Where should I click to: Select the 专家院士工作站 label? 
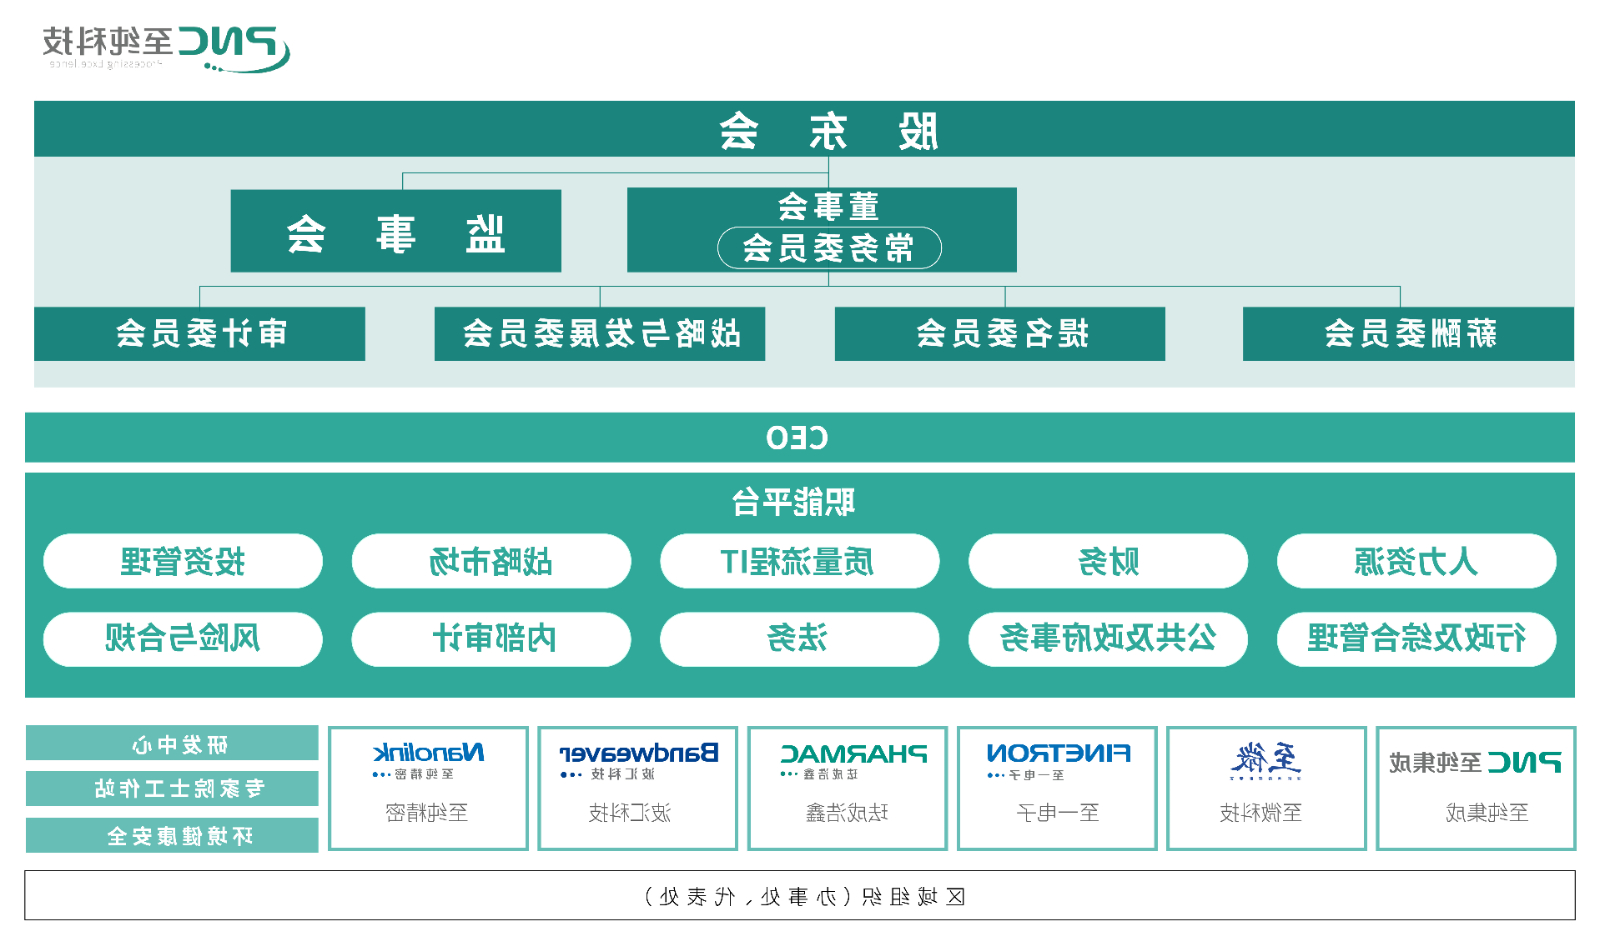(x=172, y=788)
